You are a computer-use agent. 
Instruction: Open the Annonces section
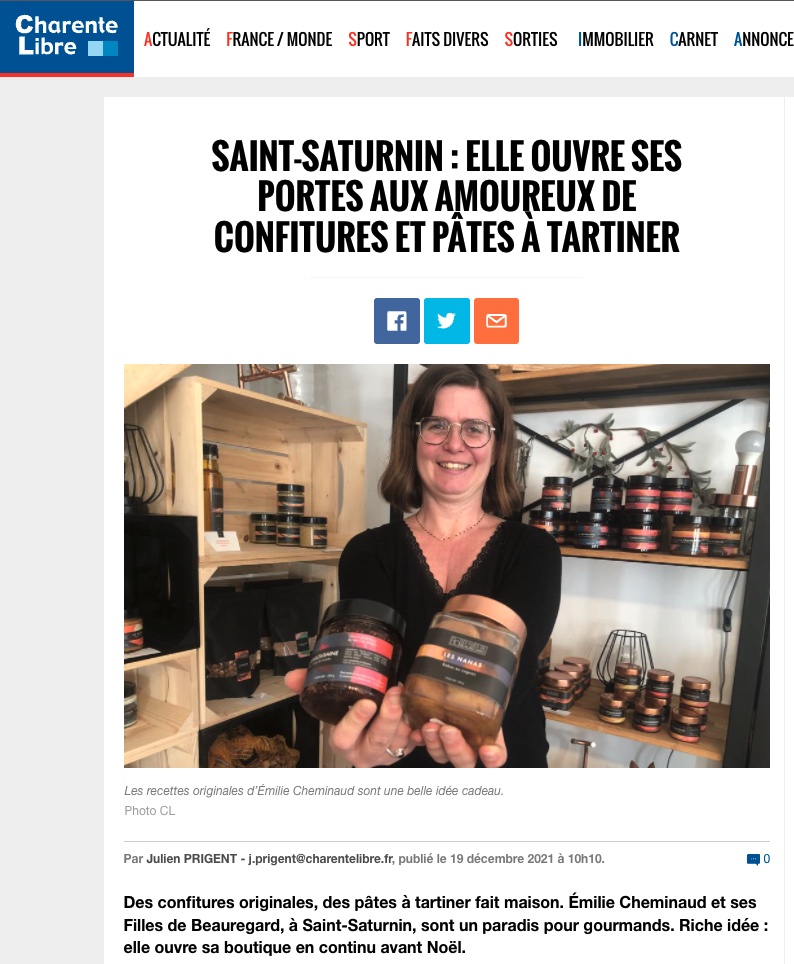(764, 39)
